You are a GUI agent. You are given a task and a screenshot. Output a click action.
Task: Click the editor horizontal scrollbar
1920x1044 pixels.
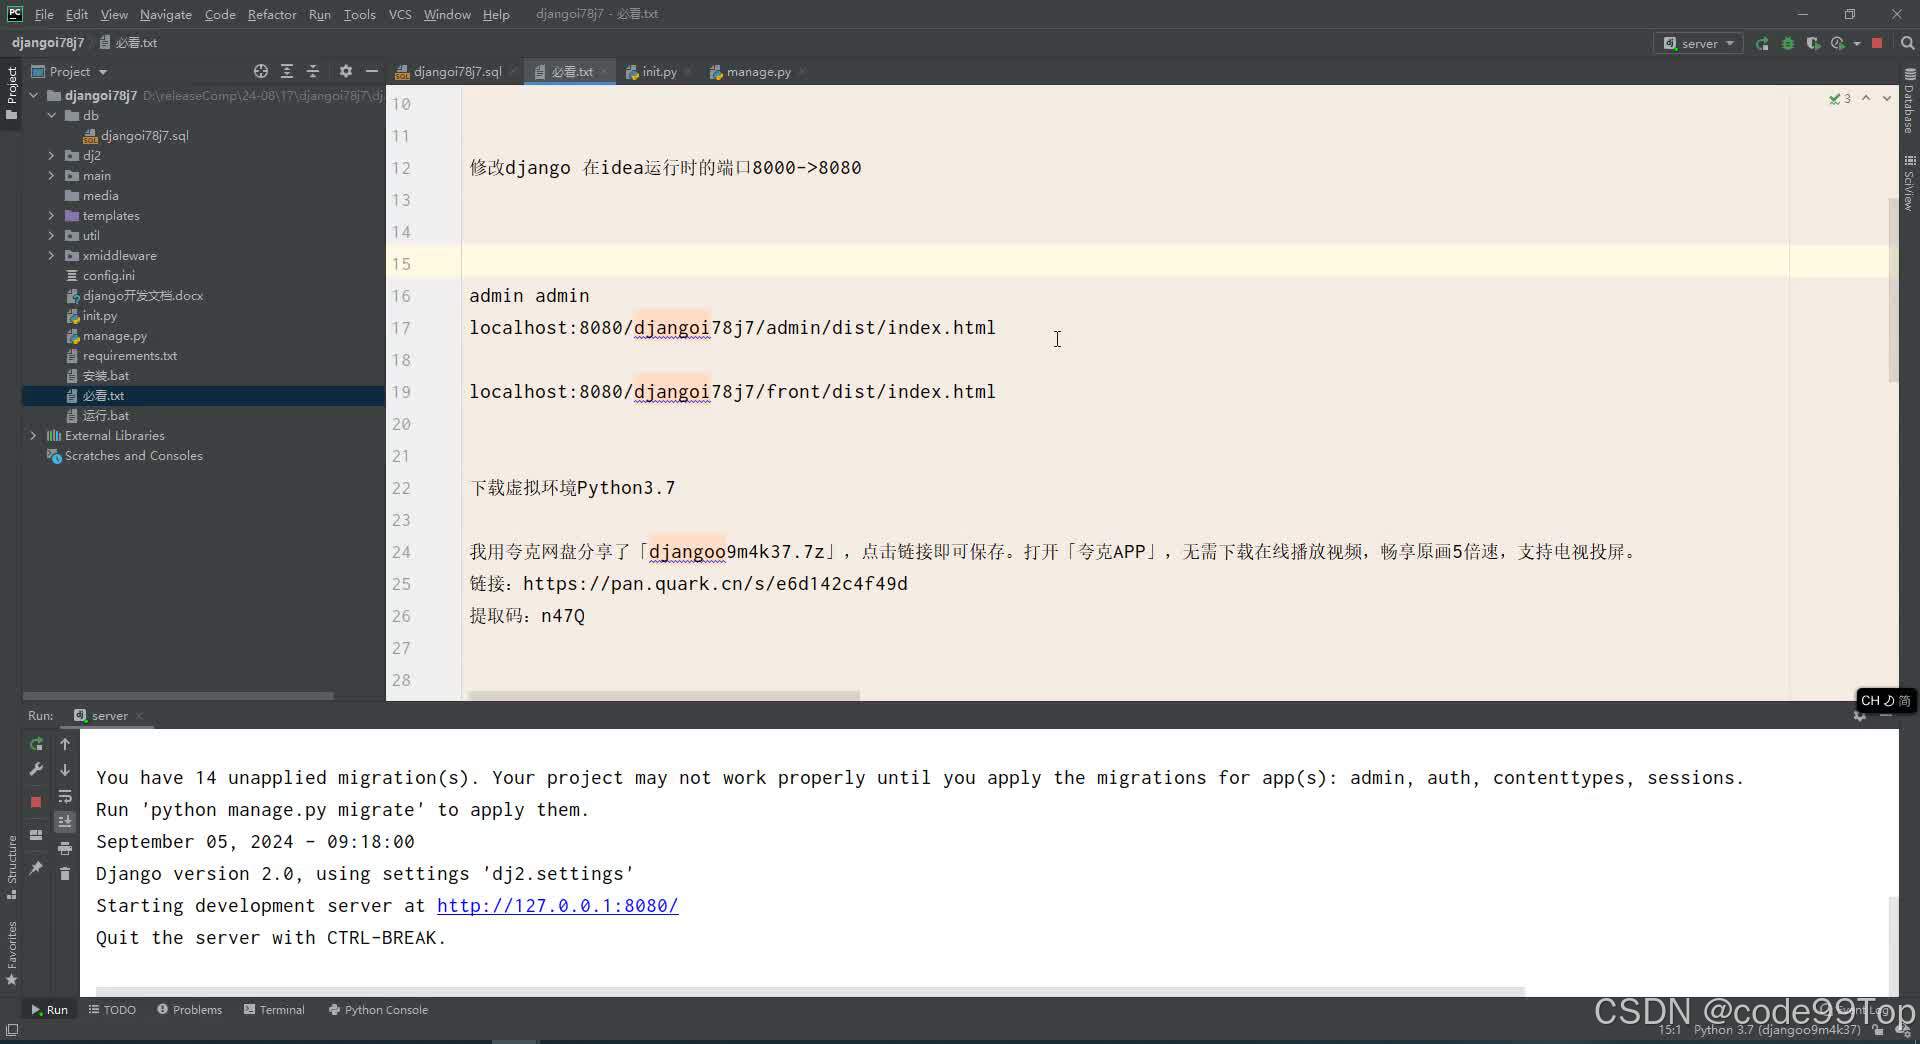662,695
